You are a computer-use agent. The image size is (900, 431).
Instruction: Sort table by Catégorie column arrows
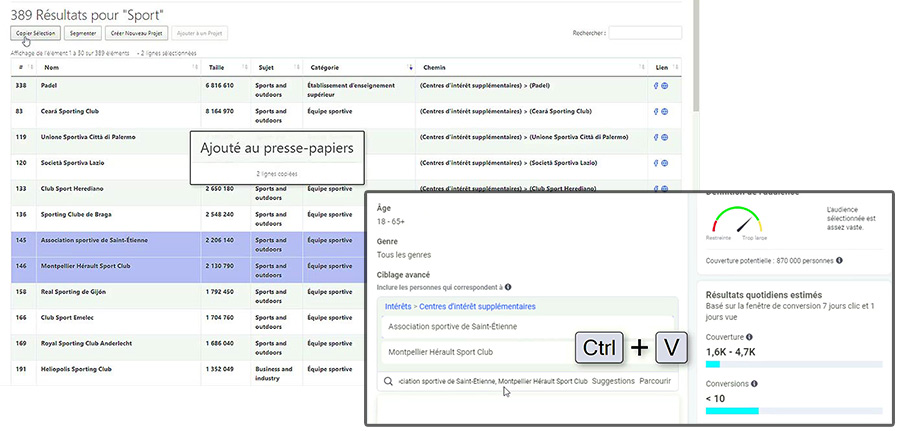tap(410, 68)
